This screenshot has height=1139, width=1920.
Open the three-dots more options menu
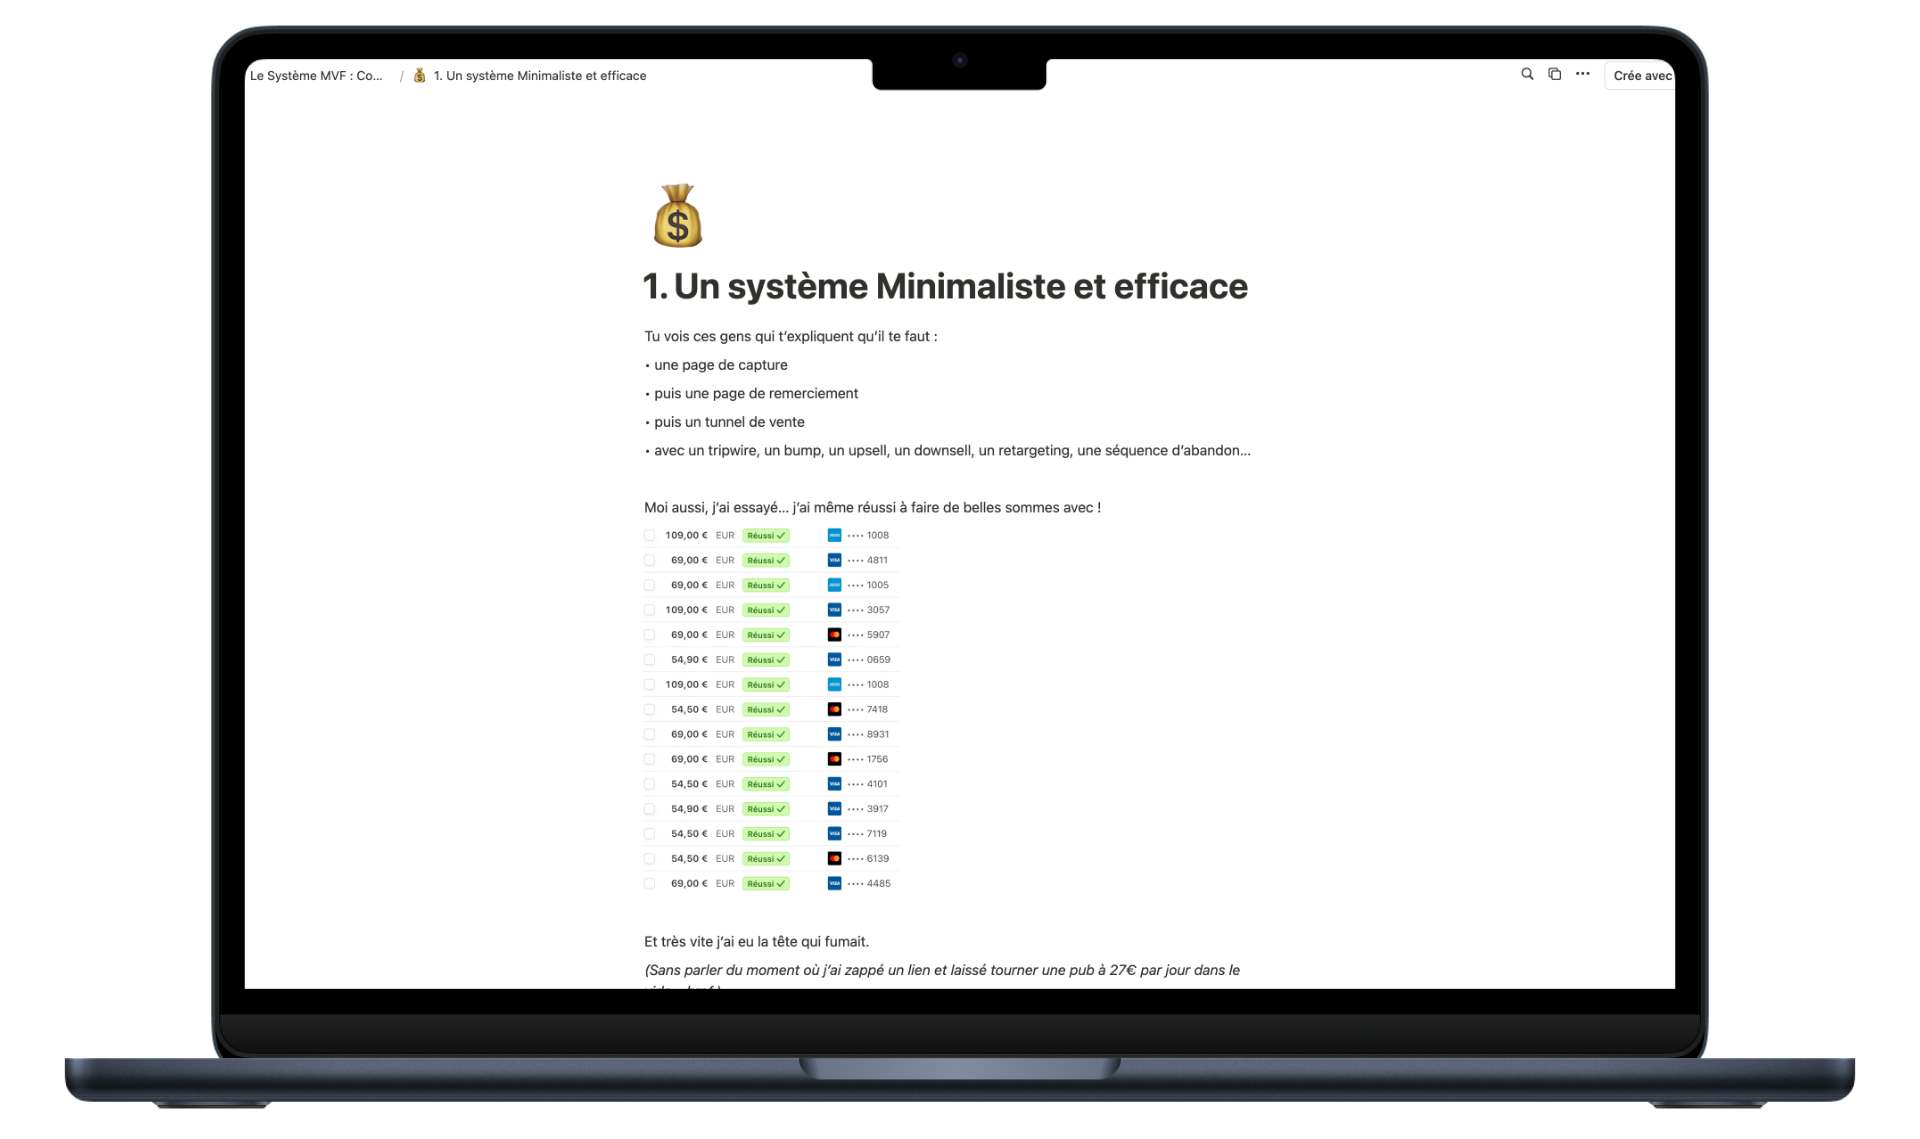(x=1582, y=74)
